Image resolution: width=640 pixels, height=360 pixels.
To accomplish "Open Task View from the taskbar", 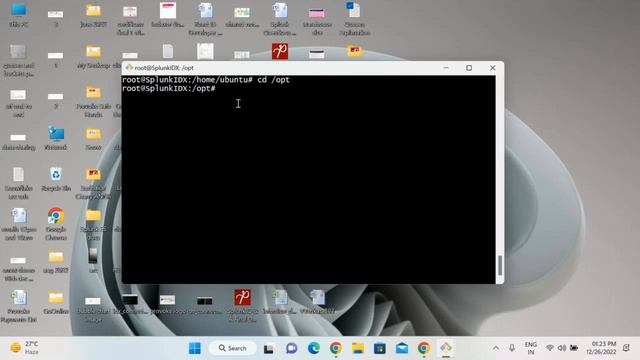I will (269, 349).
